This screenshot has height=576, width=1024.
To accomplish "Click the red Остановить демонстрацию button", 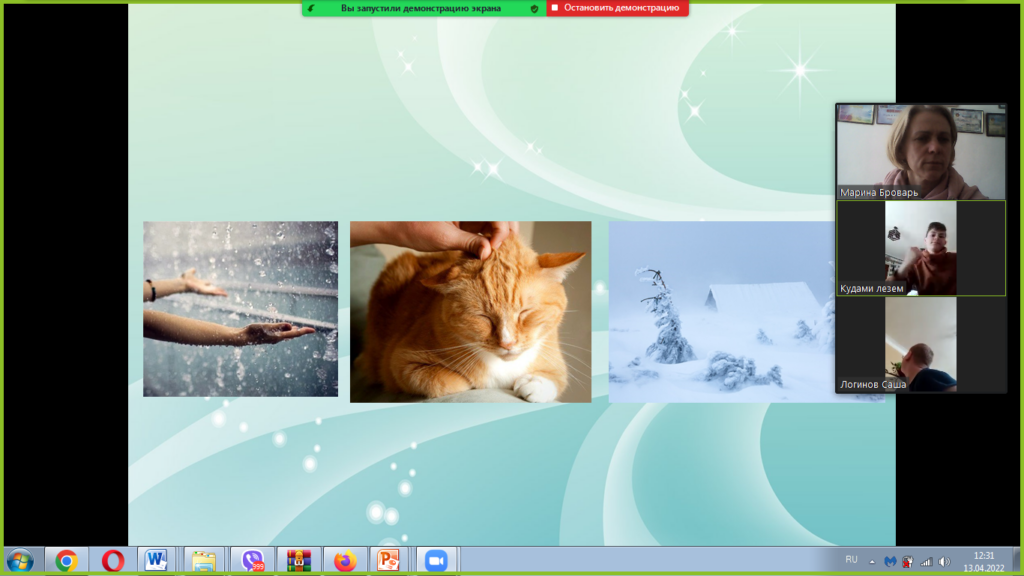I will point(617,8).
